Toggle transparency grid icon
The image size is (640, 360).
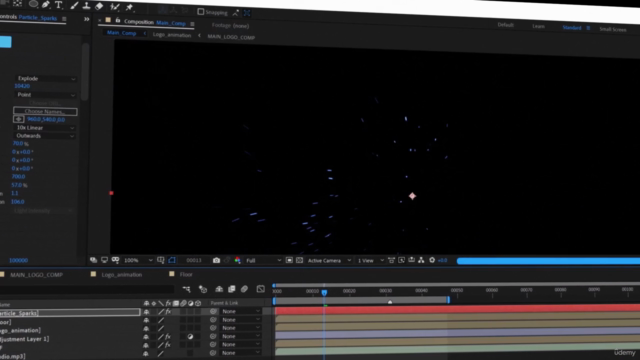click(x=300, y=260)
